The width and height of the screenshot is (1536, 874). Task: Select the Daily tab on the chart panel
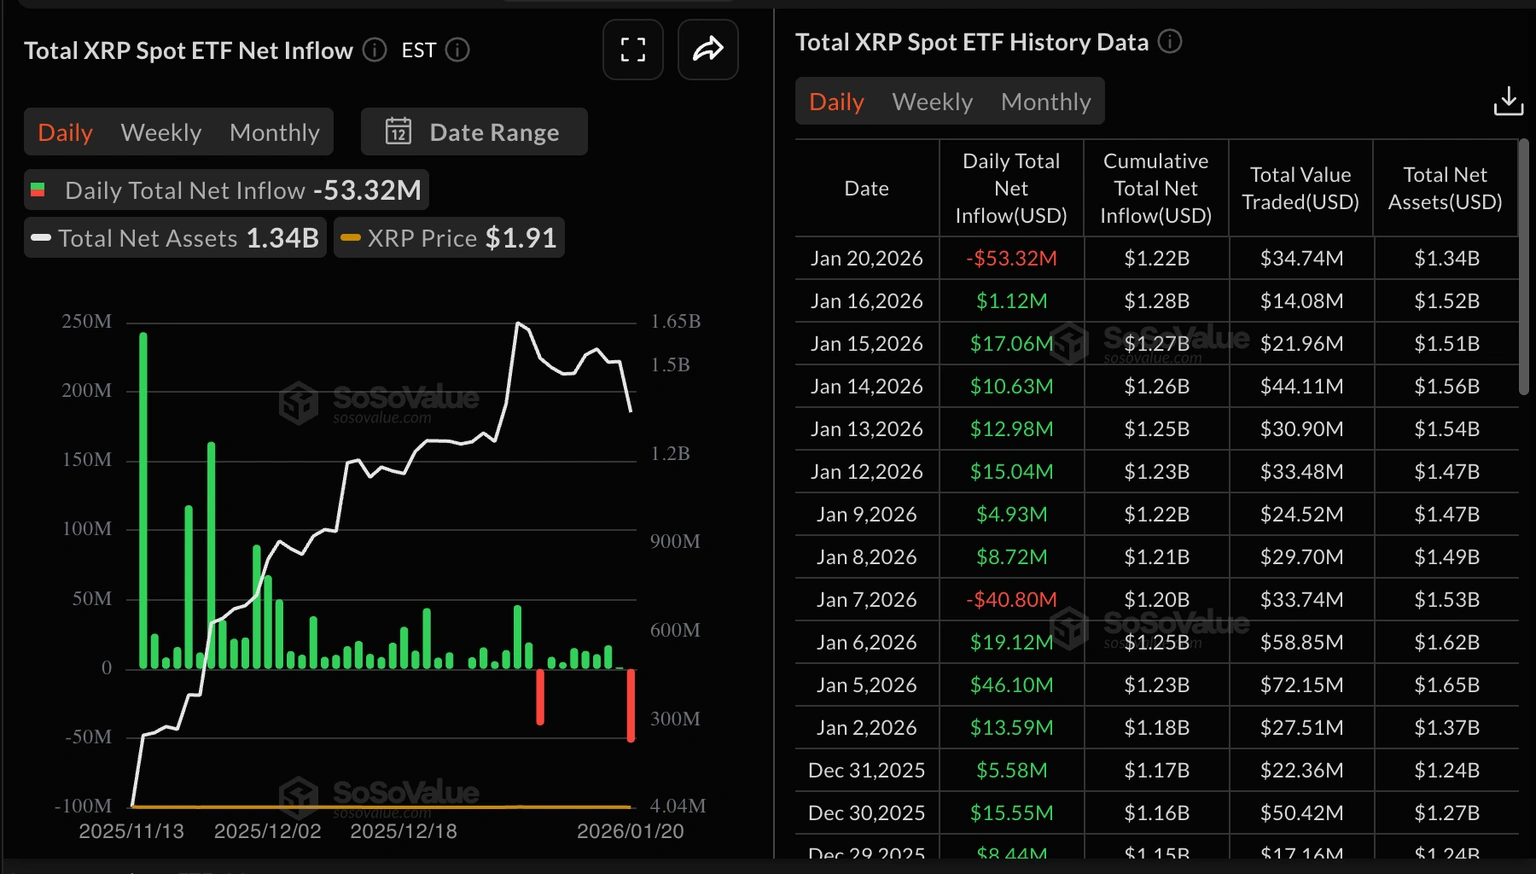64,131
